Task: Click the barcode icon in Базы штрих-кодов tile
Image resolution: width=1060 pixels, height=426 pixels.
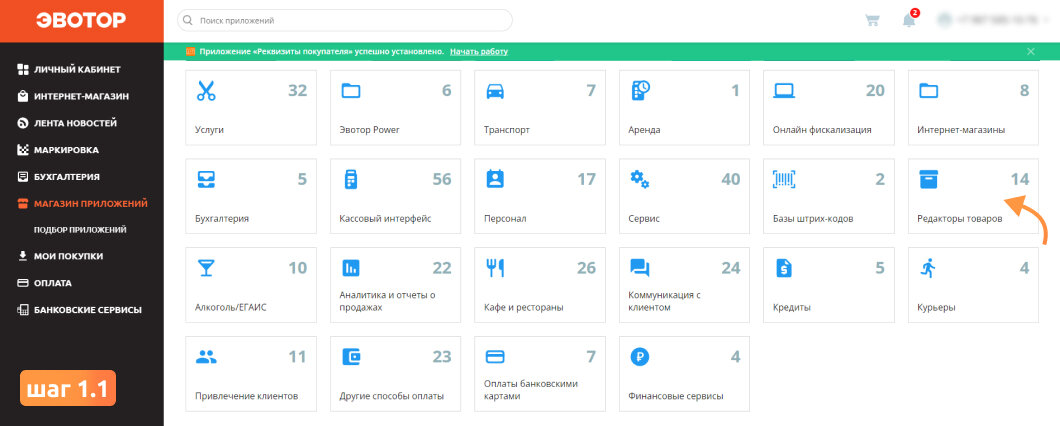Action: coord(784,179)
